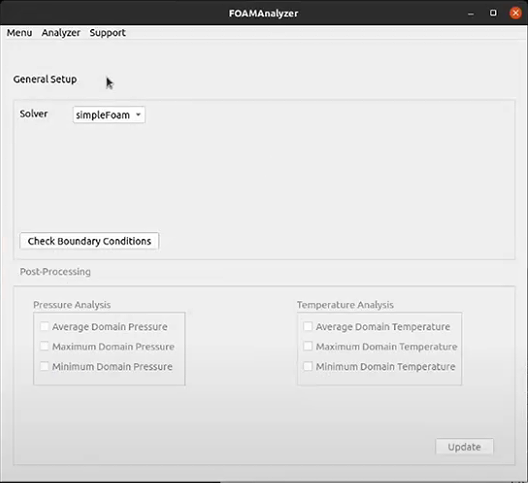Click the Pressure Analysis group title
This screenshot has height=483, width=528.
72,305
